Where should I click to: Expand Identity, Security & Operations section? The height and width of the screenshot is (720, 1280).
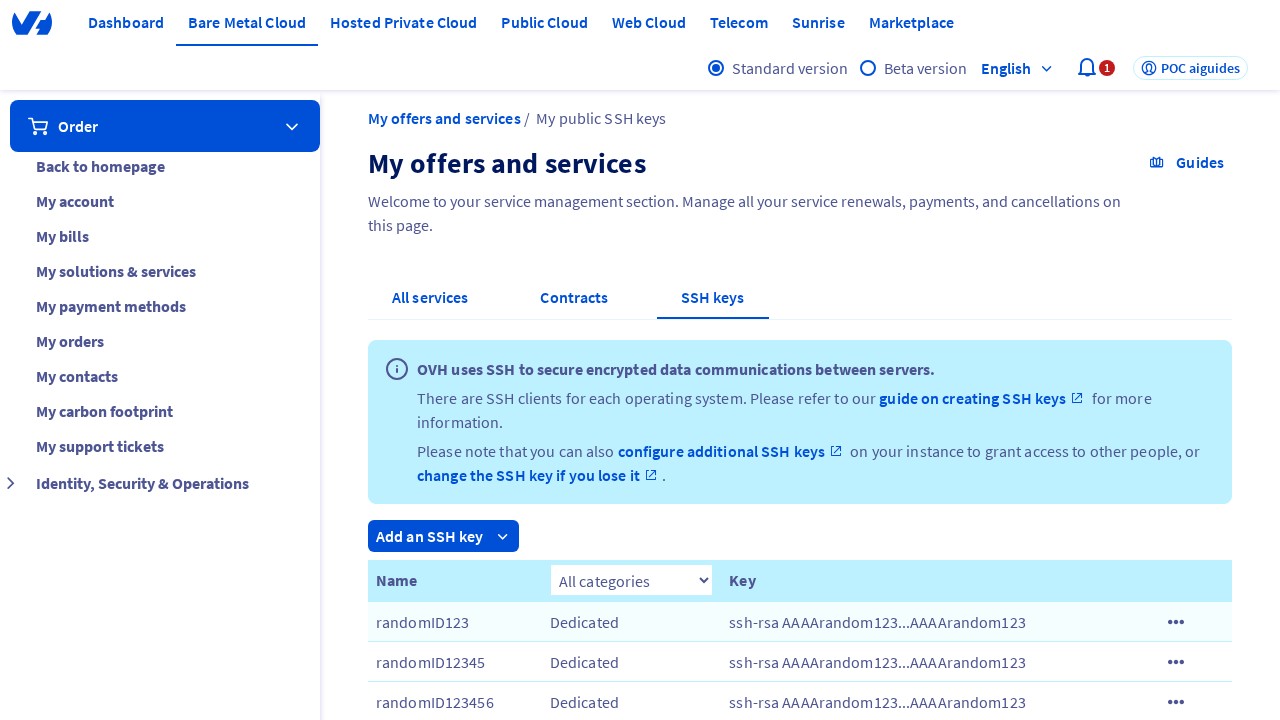(11, 484)
